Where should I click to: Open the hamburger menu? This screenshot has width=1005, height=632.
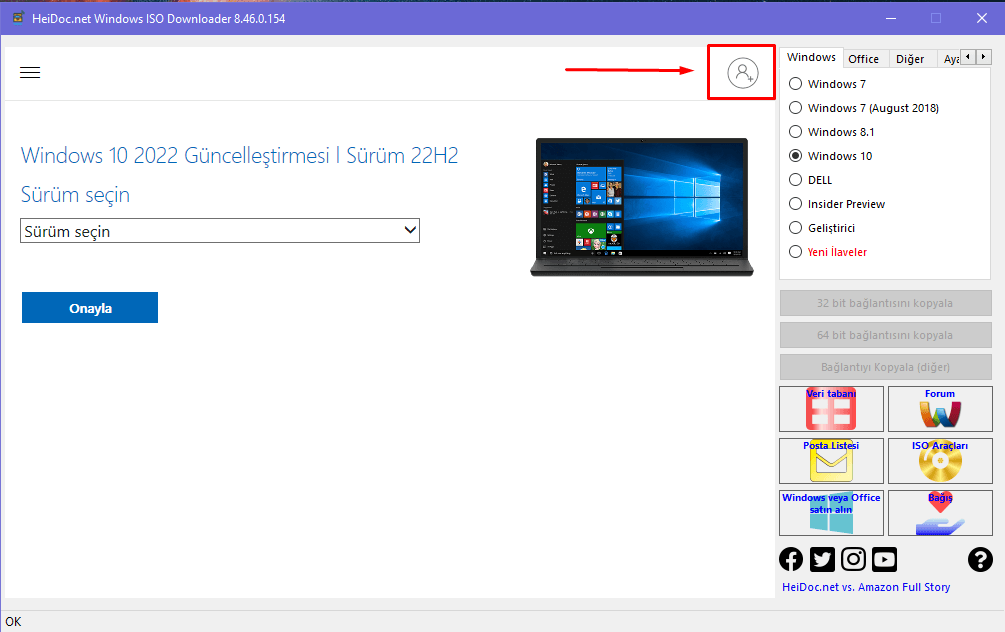30,72
